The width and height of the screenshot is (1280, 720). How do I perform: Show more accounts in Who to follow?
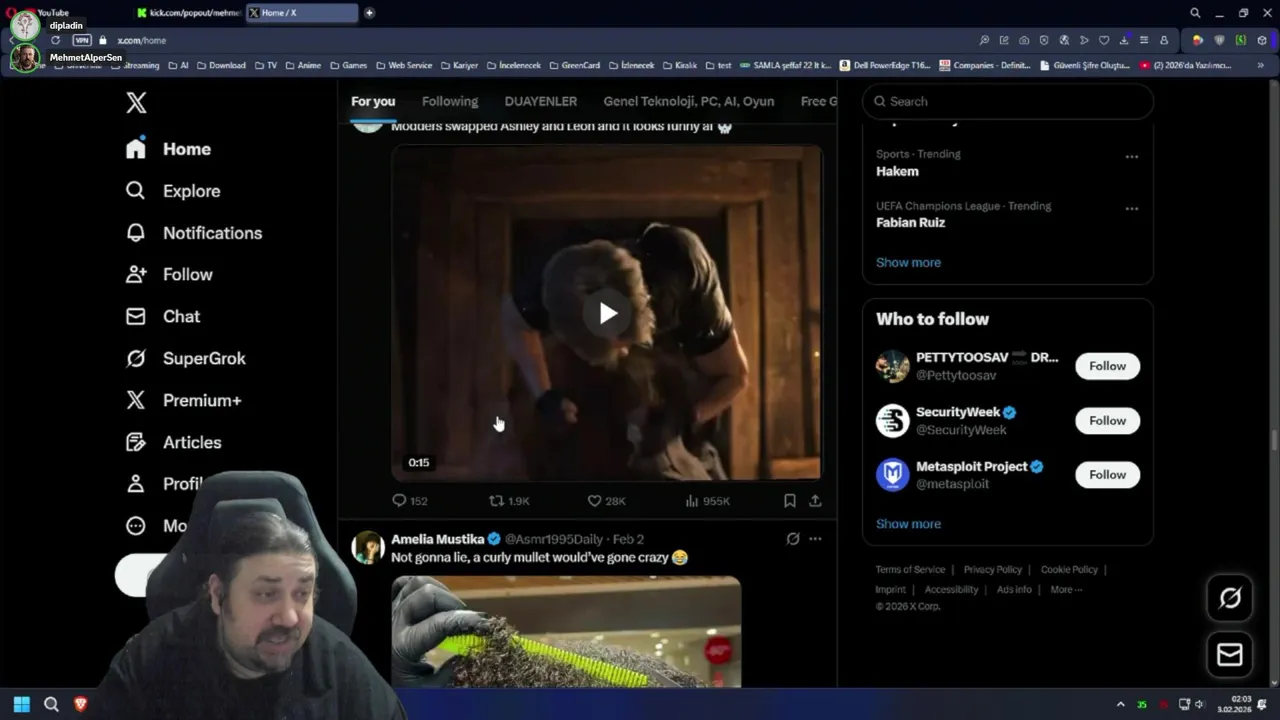click(x=908, y=524)
